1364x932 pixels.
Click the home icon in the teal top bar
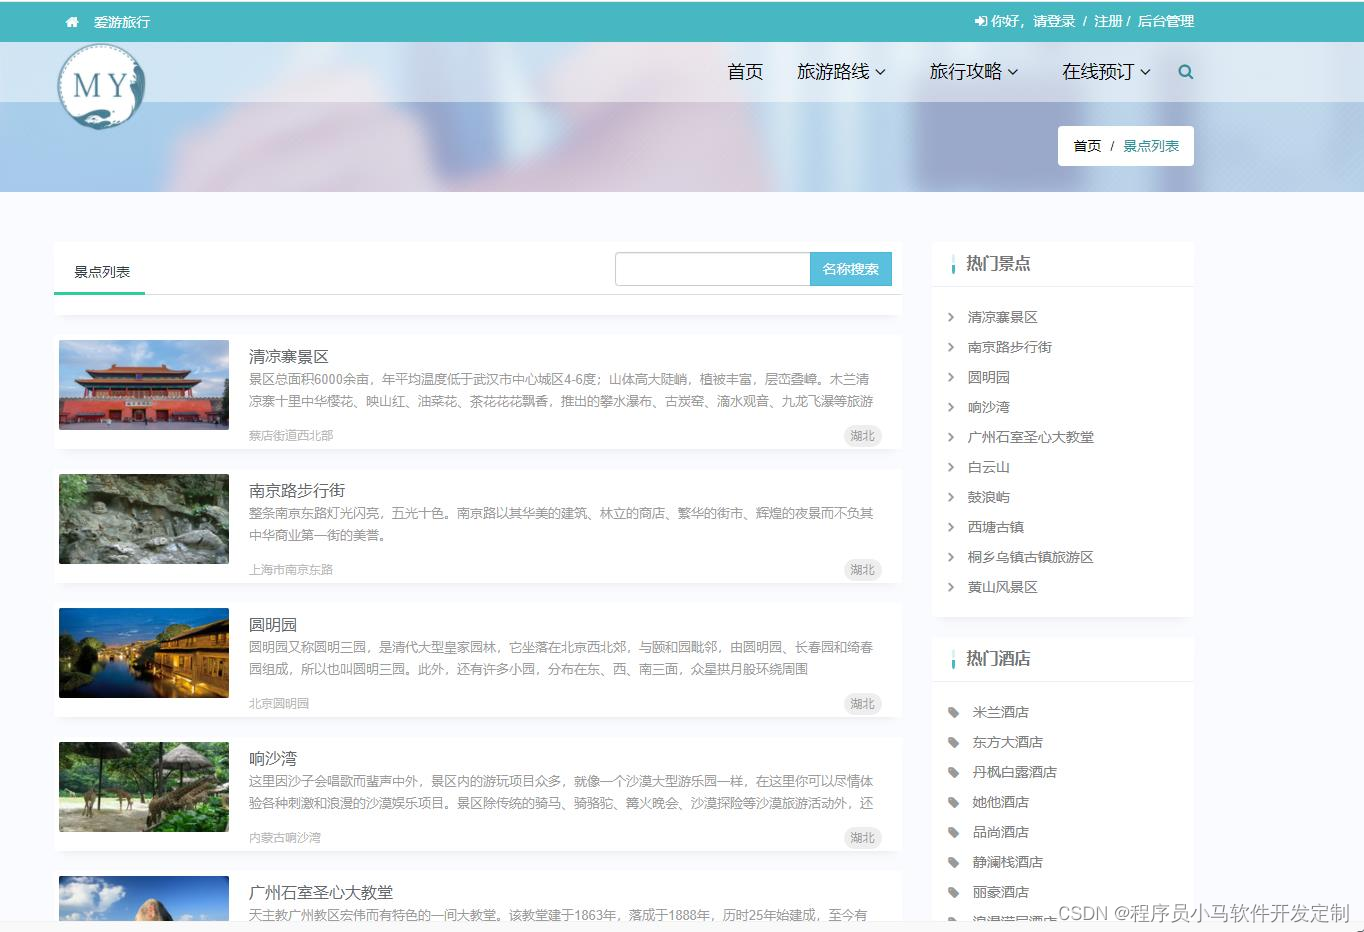[70, 21]
